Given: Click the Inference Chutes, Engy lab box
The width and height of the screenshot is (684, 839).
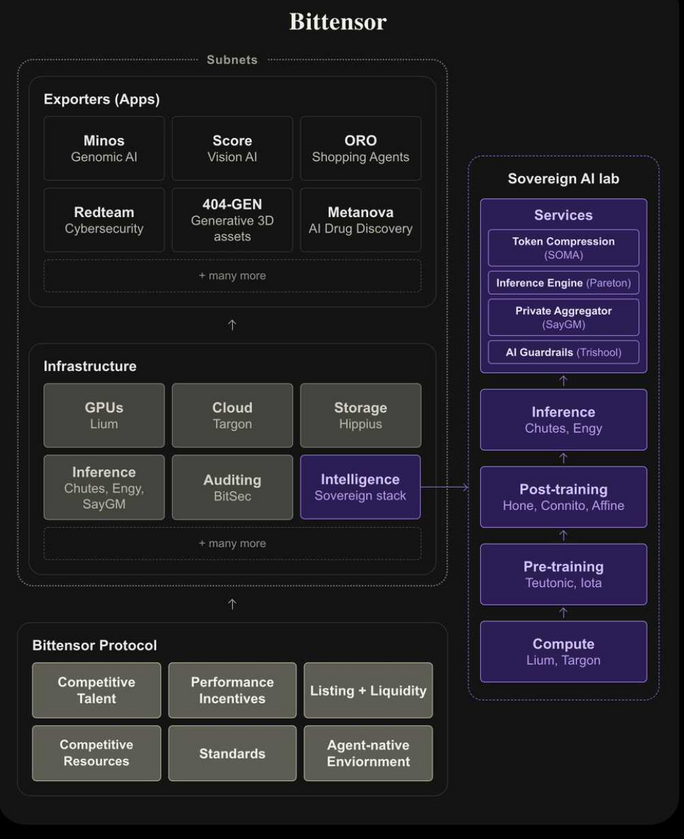Looking at the screenshot, I should pyautogui.click(x=564, y=420).
